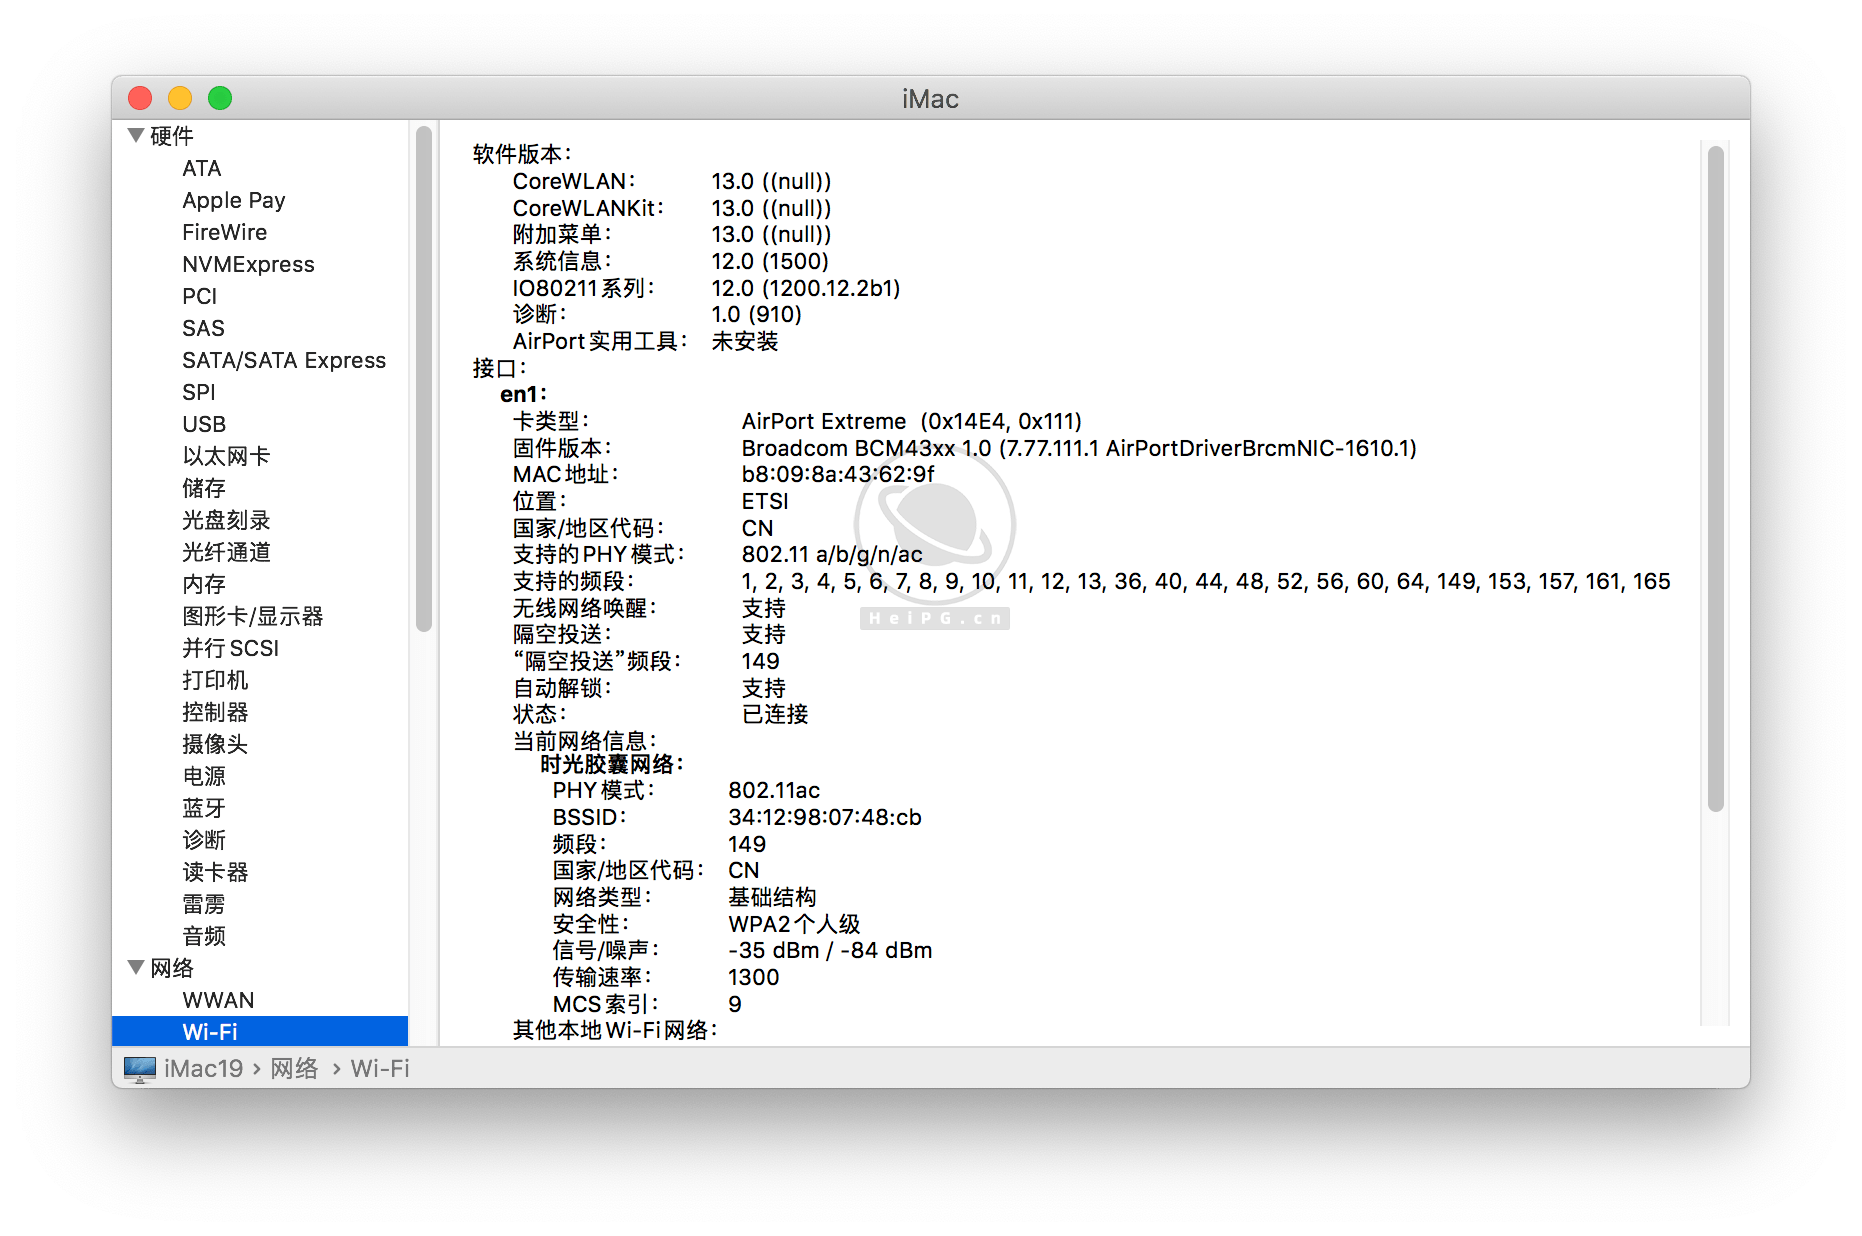Click the en1 interface heading
This screenshot has width=1862, height=1236.
pos(523,394)
